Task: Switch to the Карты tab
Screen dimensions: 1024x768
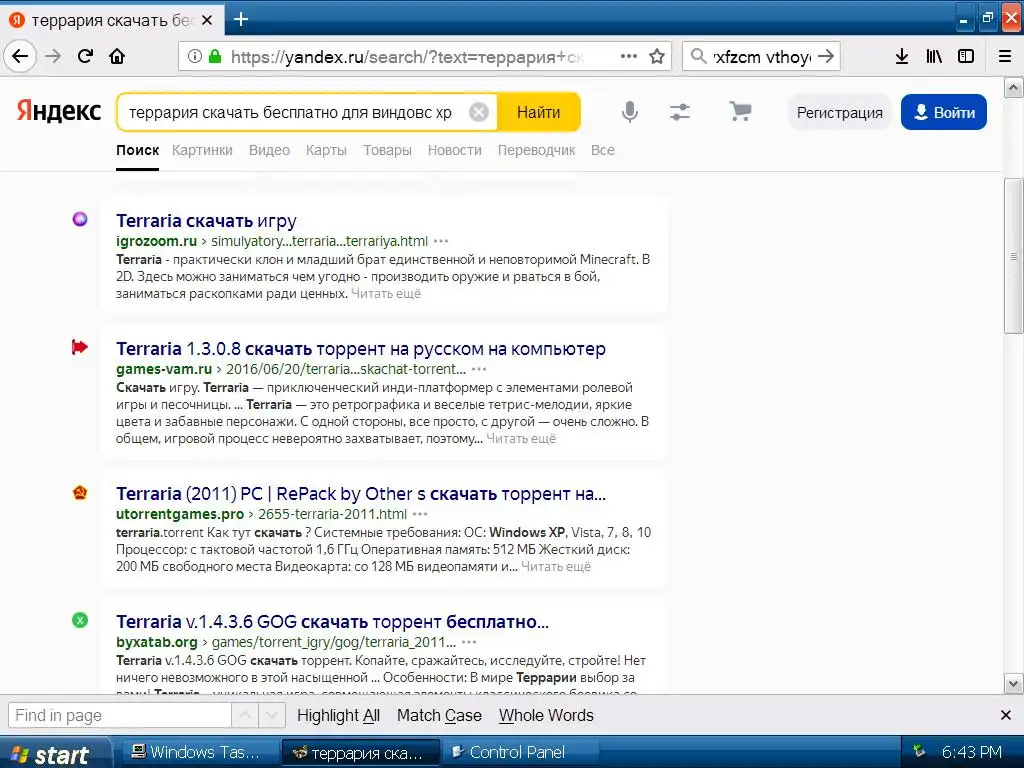Action: [x=326, y=150]
